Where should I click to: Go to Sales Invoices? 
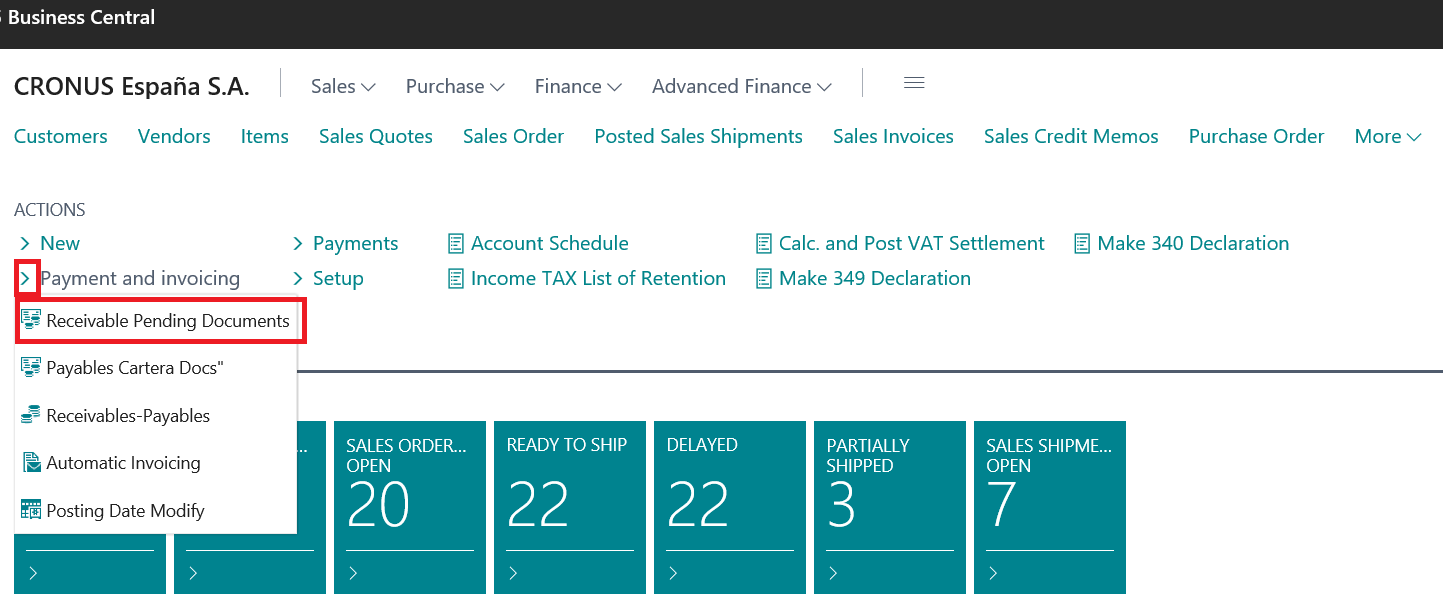click(893, 136)
